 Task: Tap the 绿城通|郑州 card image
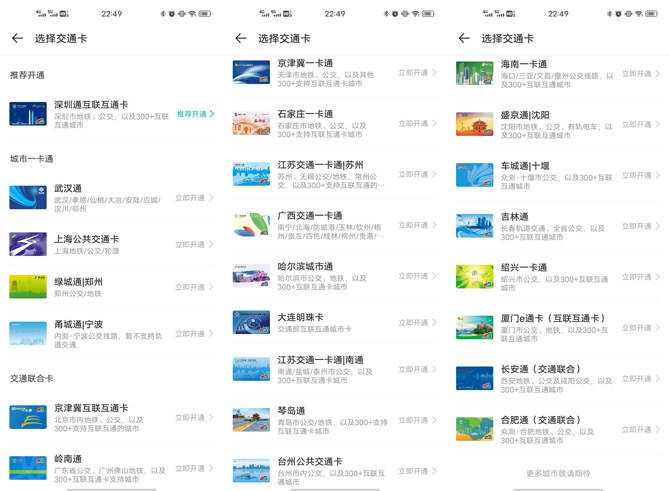click(x=28, y=286)
